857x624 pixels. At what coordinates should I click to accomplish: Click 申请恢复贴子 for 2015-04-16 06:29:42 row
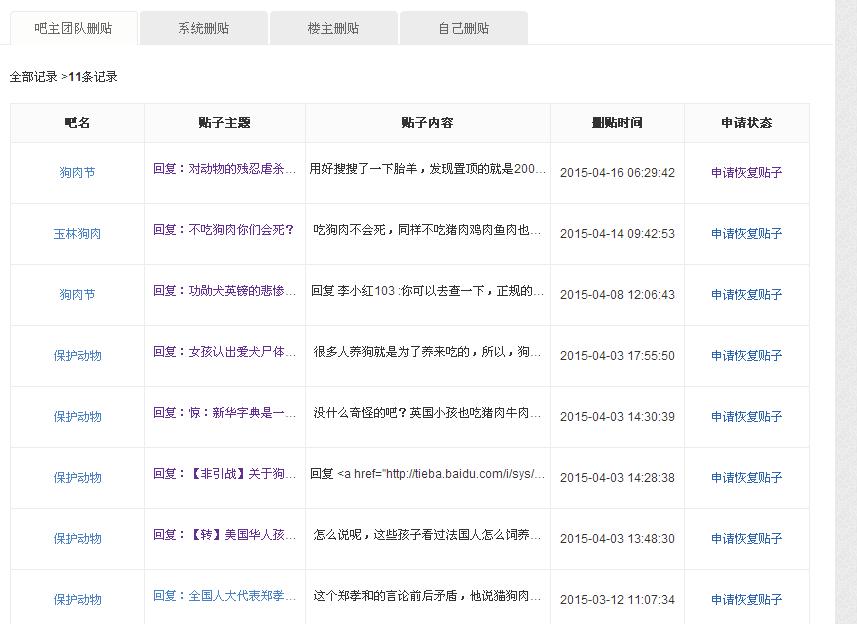tap(747, 173)
